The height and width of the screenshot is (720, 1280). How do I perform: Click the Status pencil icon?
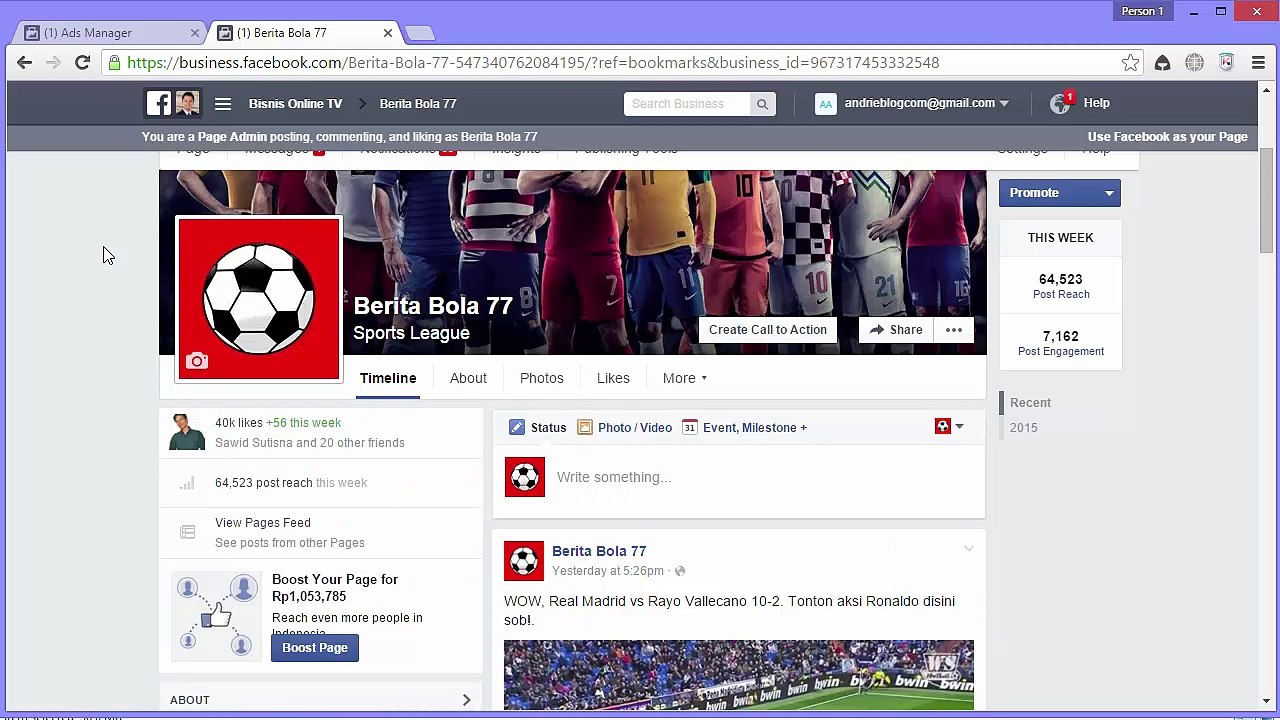pos(517,427)
